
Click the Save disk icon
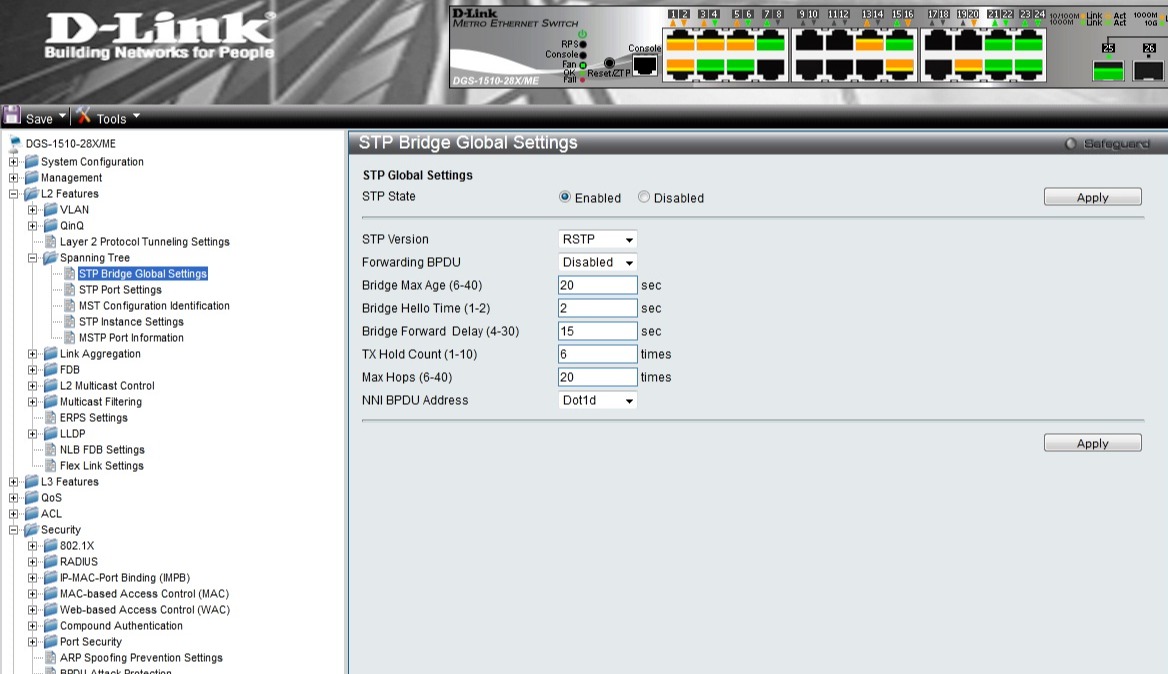click(12, 117)
